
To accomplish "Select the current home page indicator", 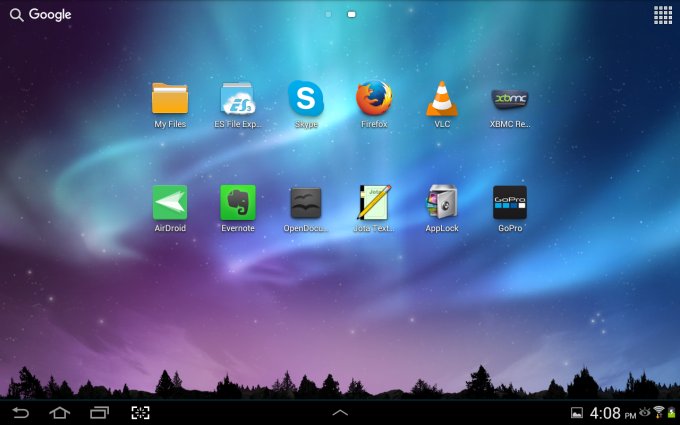I will pos(352,14).
